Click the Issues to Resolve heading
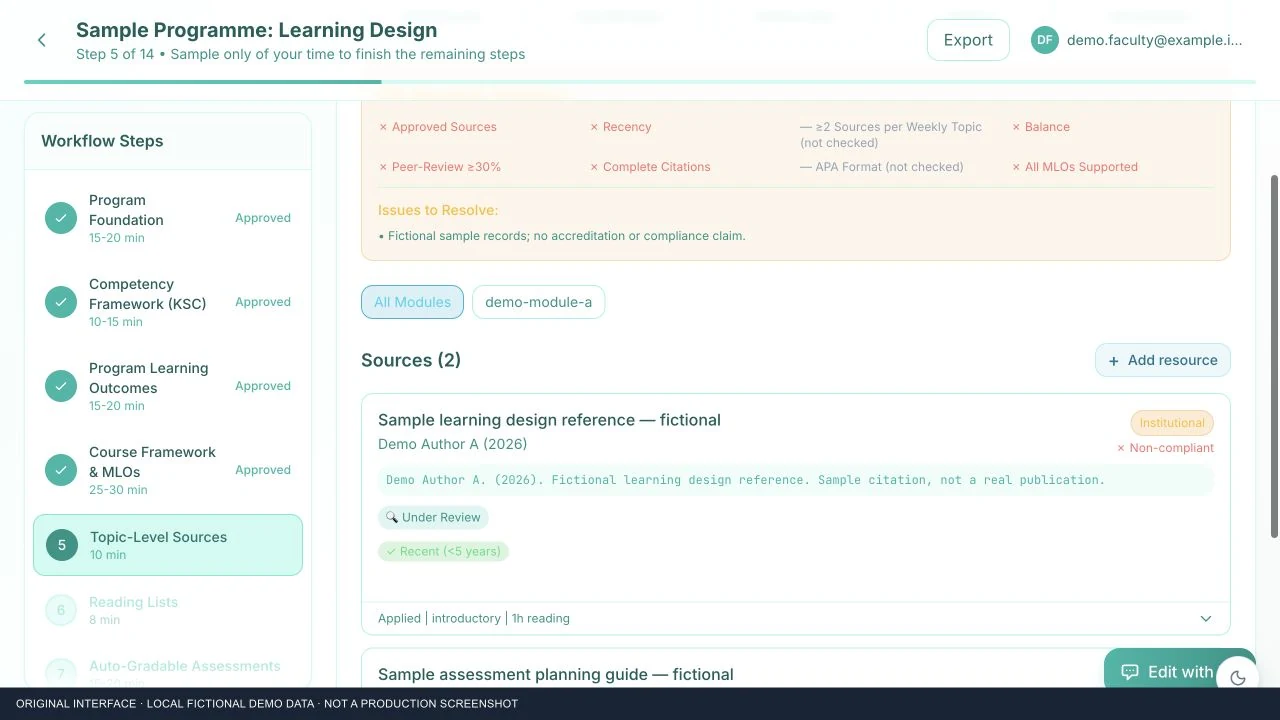 click(438, 210)
